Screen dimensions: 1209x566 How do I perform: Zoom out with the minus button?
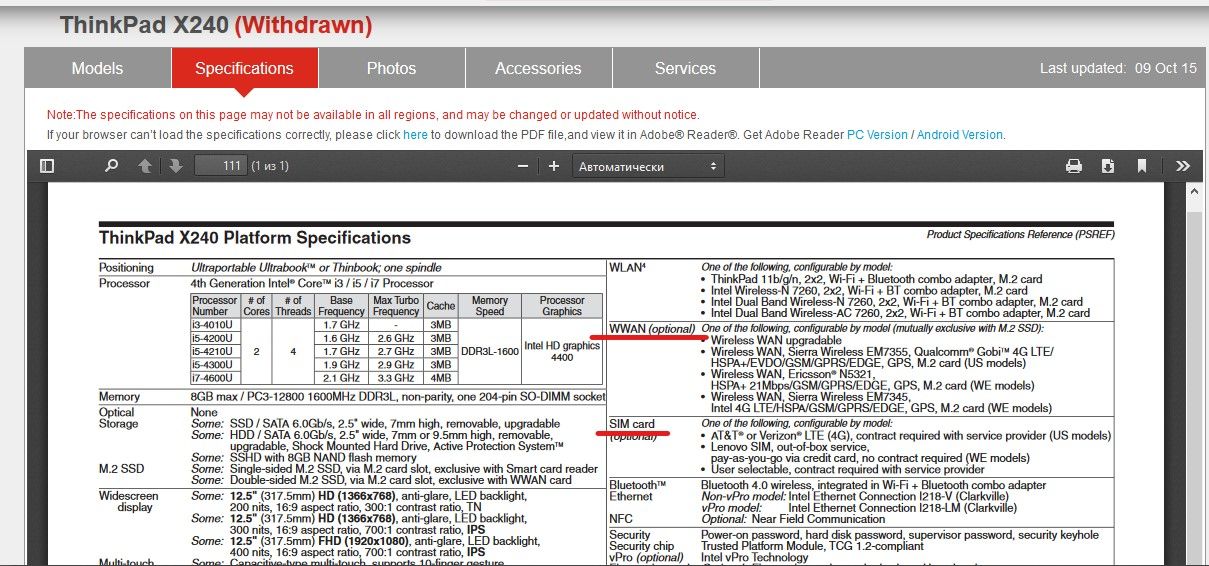521,166
